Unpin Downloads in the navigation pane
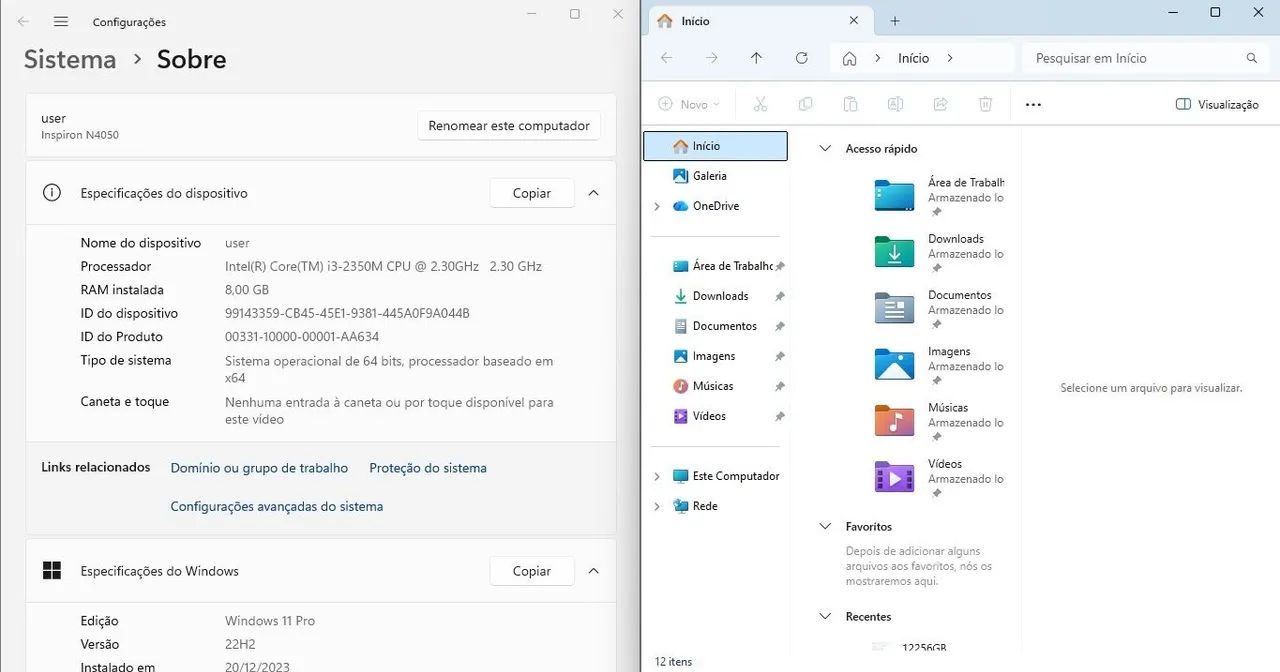 pos(780,296)
